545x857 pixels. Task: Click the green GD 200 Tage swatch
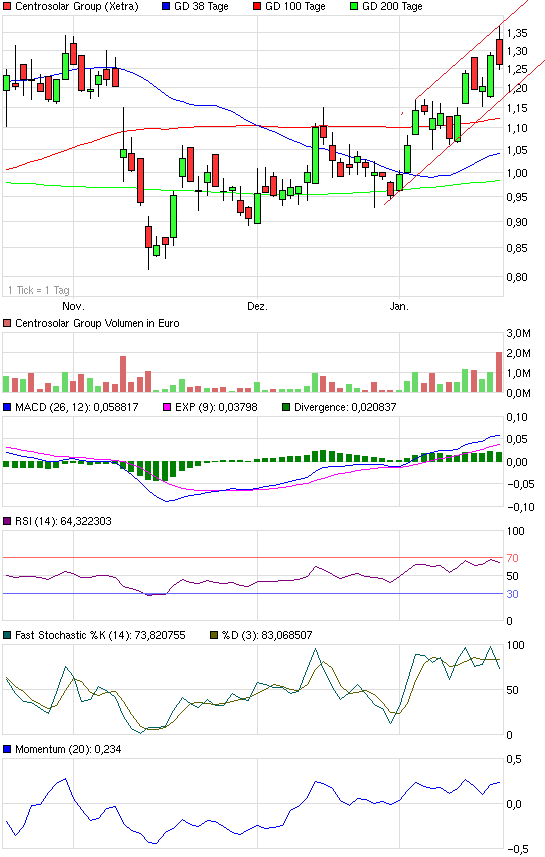coord(354,7)
